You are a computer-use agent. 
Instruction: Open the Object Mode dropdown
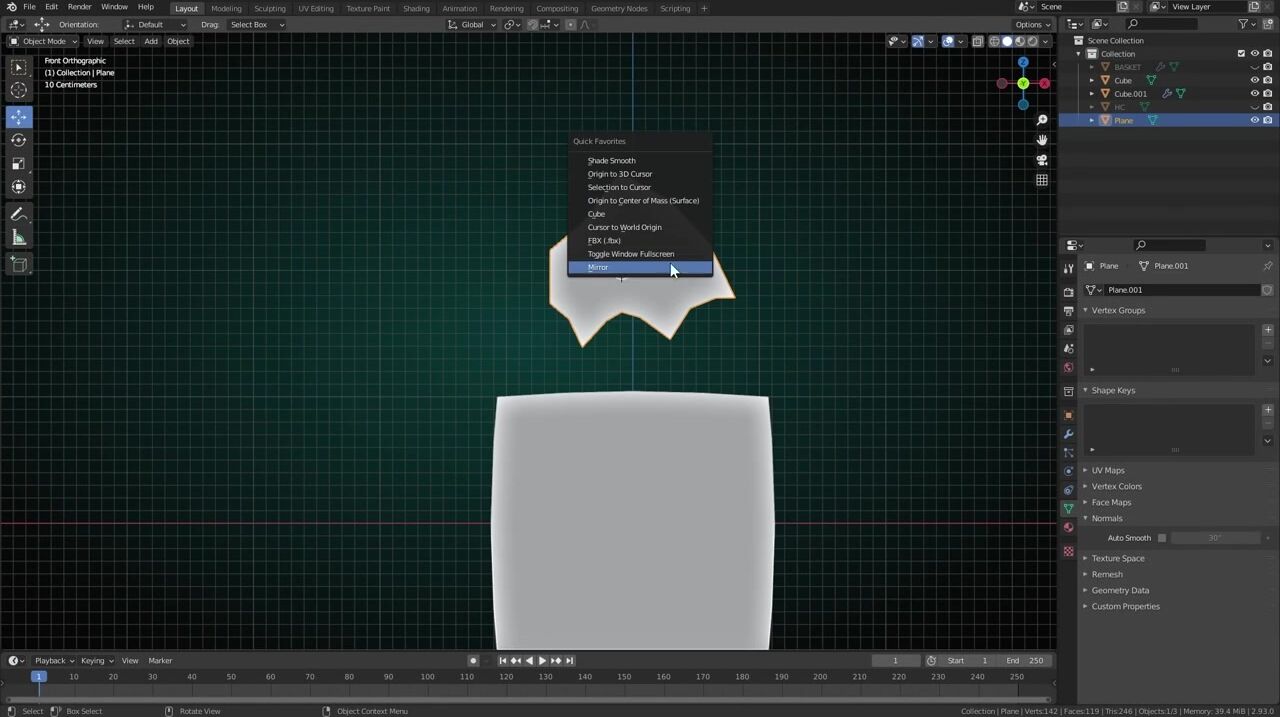click(x=43, y=41)
